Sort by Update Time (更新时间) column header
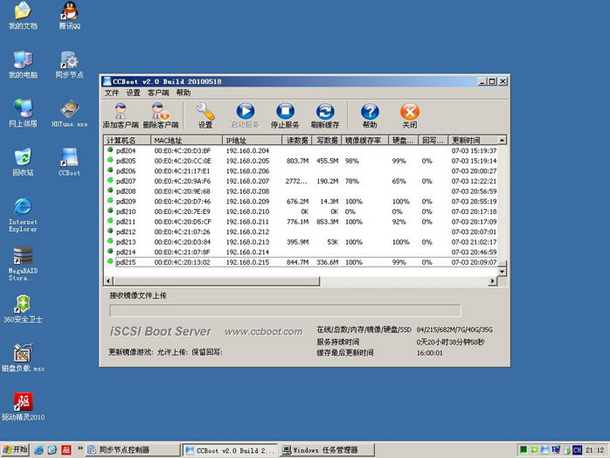The image size is (610, 458). (473, 140)
